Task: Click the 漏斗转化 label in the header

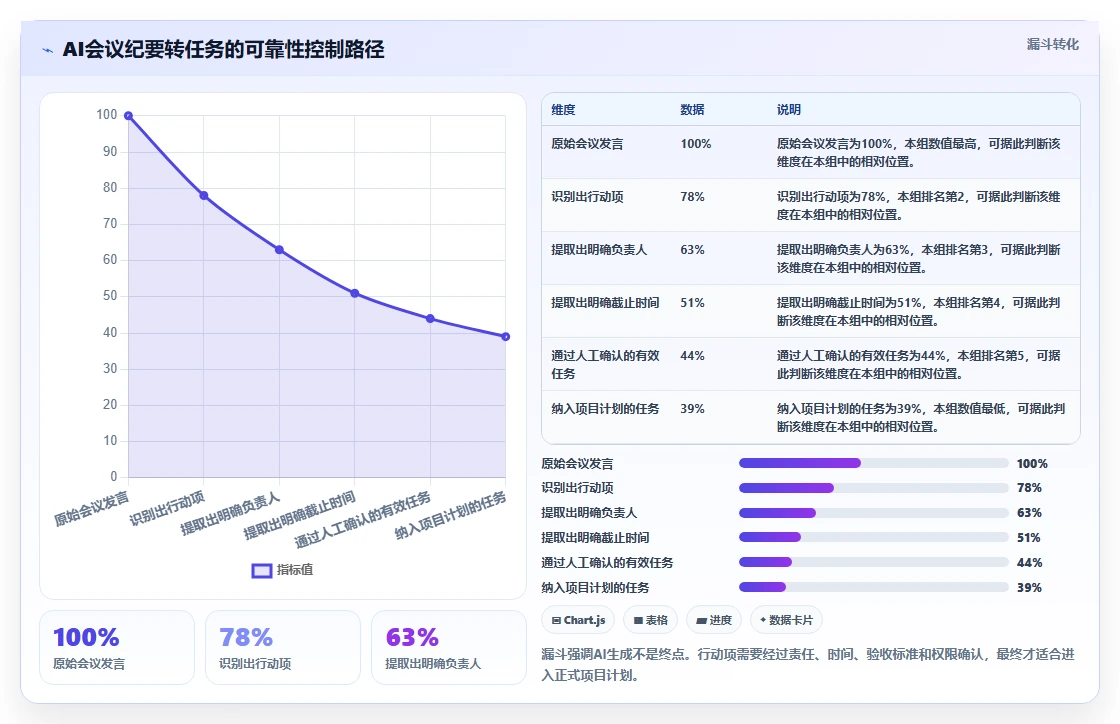Action: pyautogui.click(x=1052, y=44)
